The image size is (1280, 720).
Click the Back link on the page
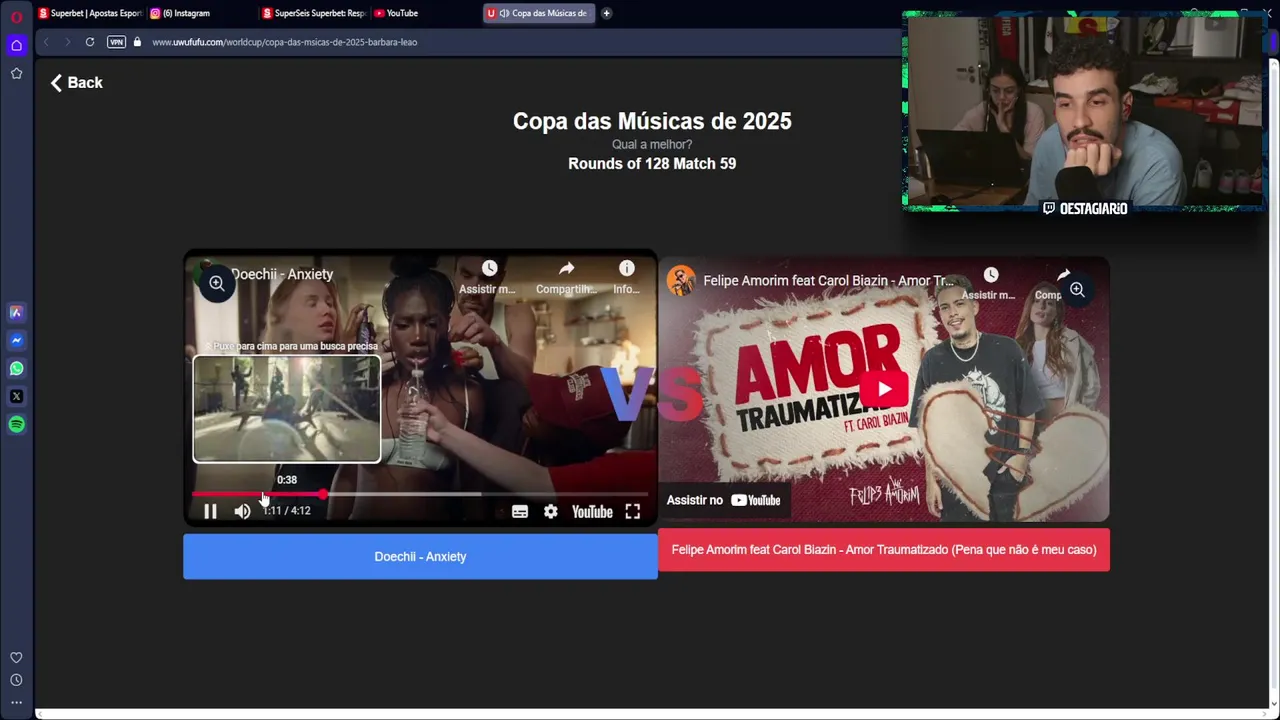(77, 83)
